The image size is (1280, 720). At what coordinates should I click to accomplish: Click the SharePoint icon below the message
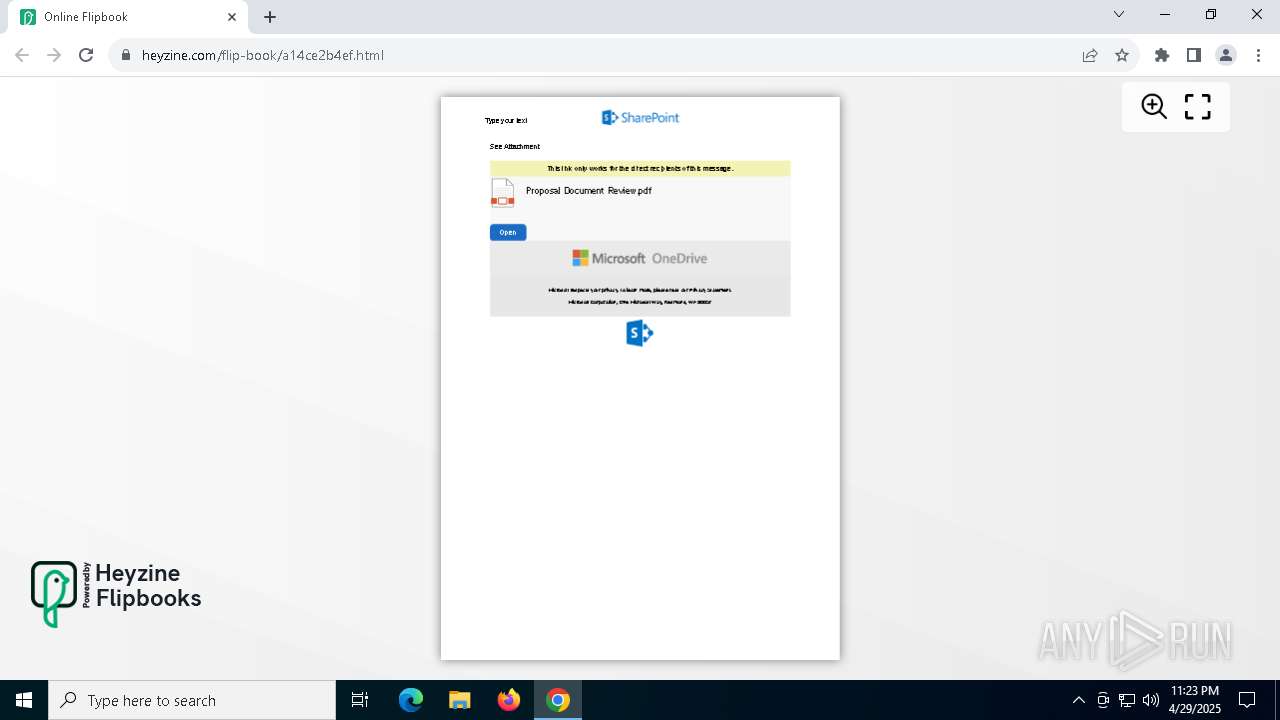point(640,333)
